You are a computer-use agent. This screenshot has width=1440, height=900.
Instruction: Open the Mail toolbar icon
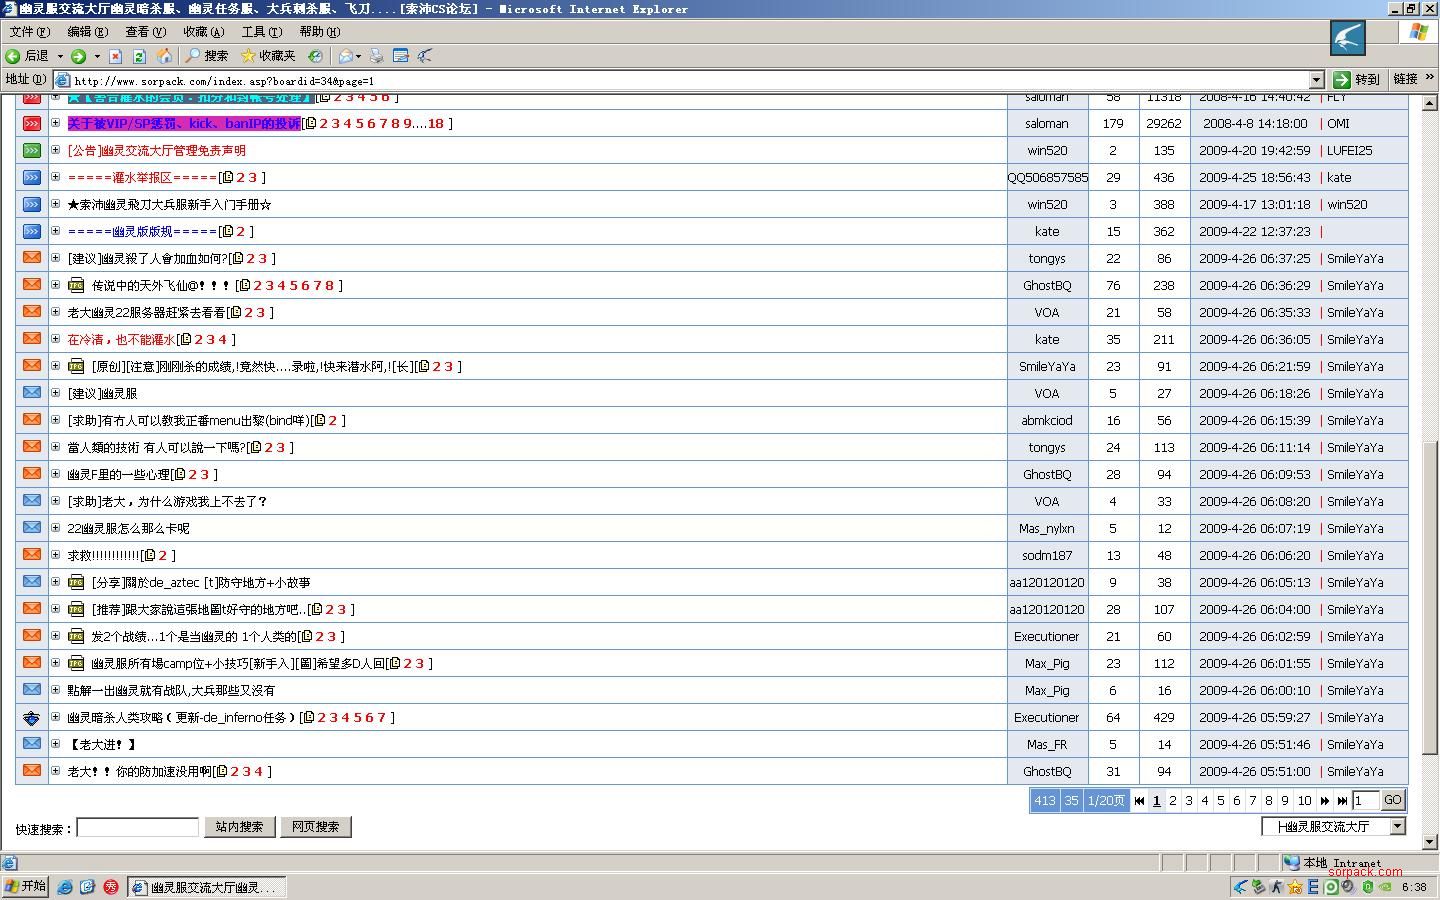point(346,56)
